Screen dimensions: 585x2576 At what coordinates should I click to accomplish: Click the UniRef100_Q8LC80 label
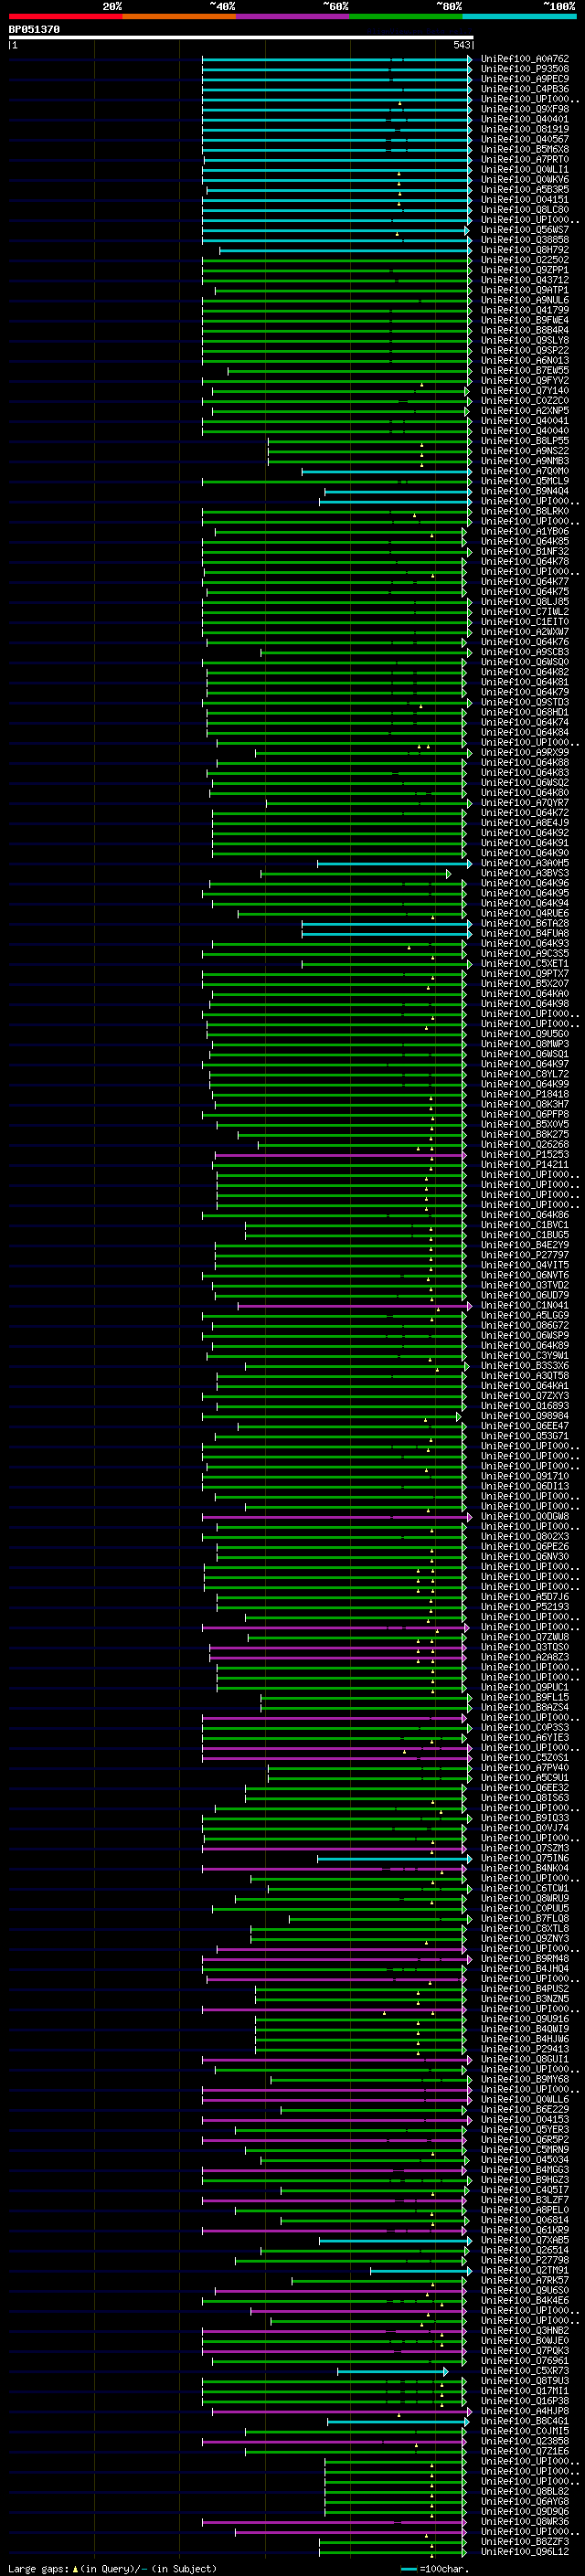(525, 210)
